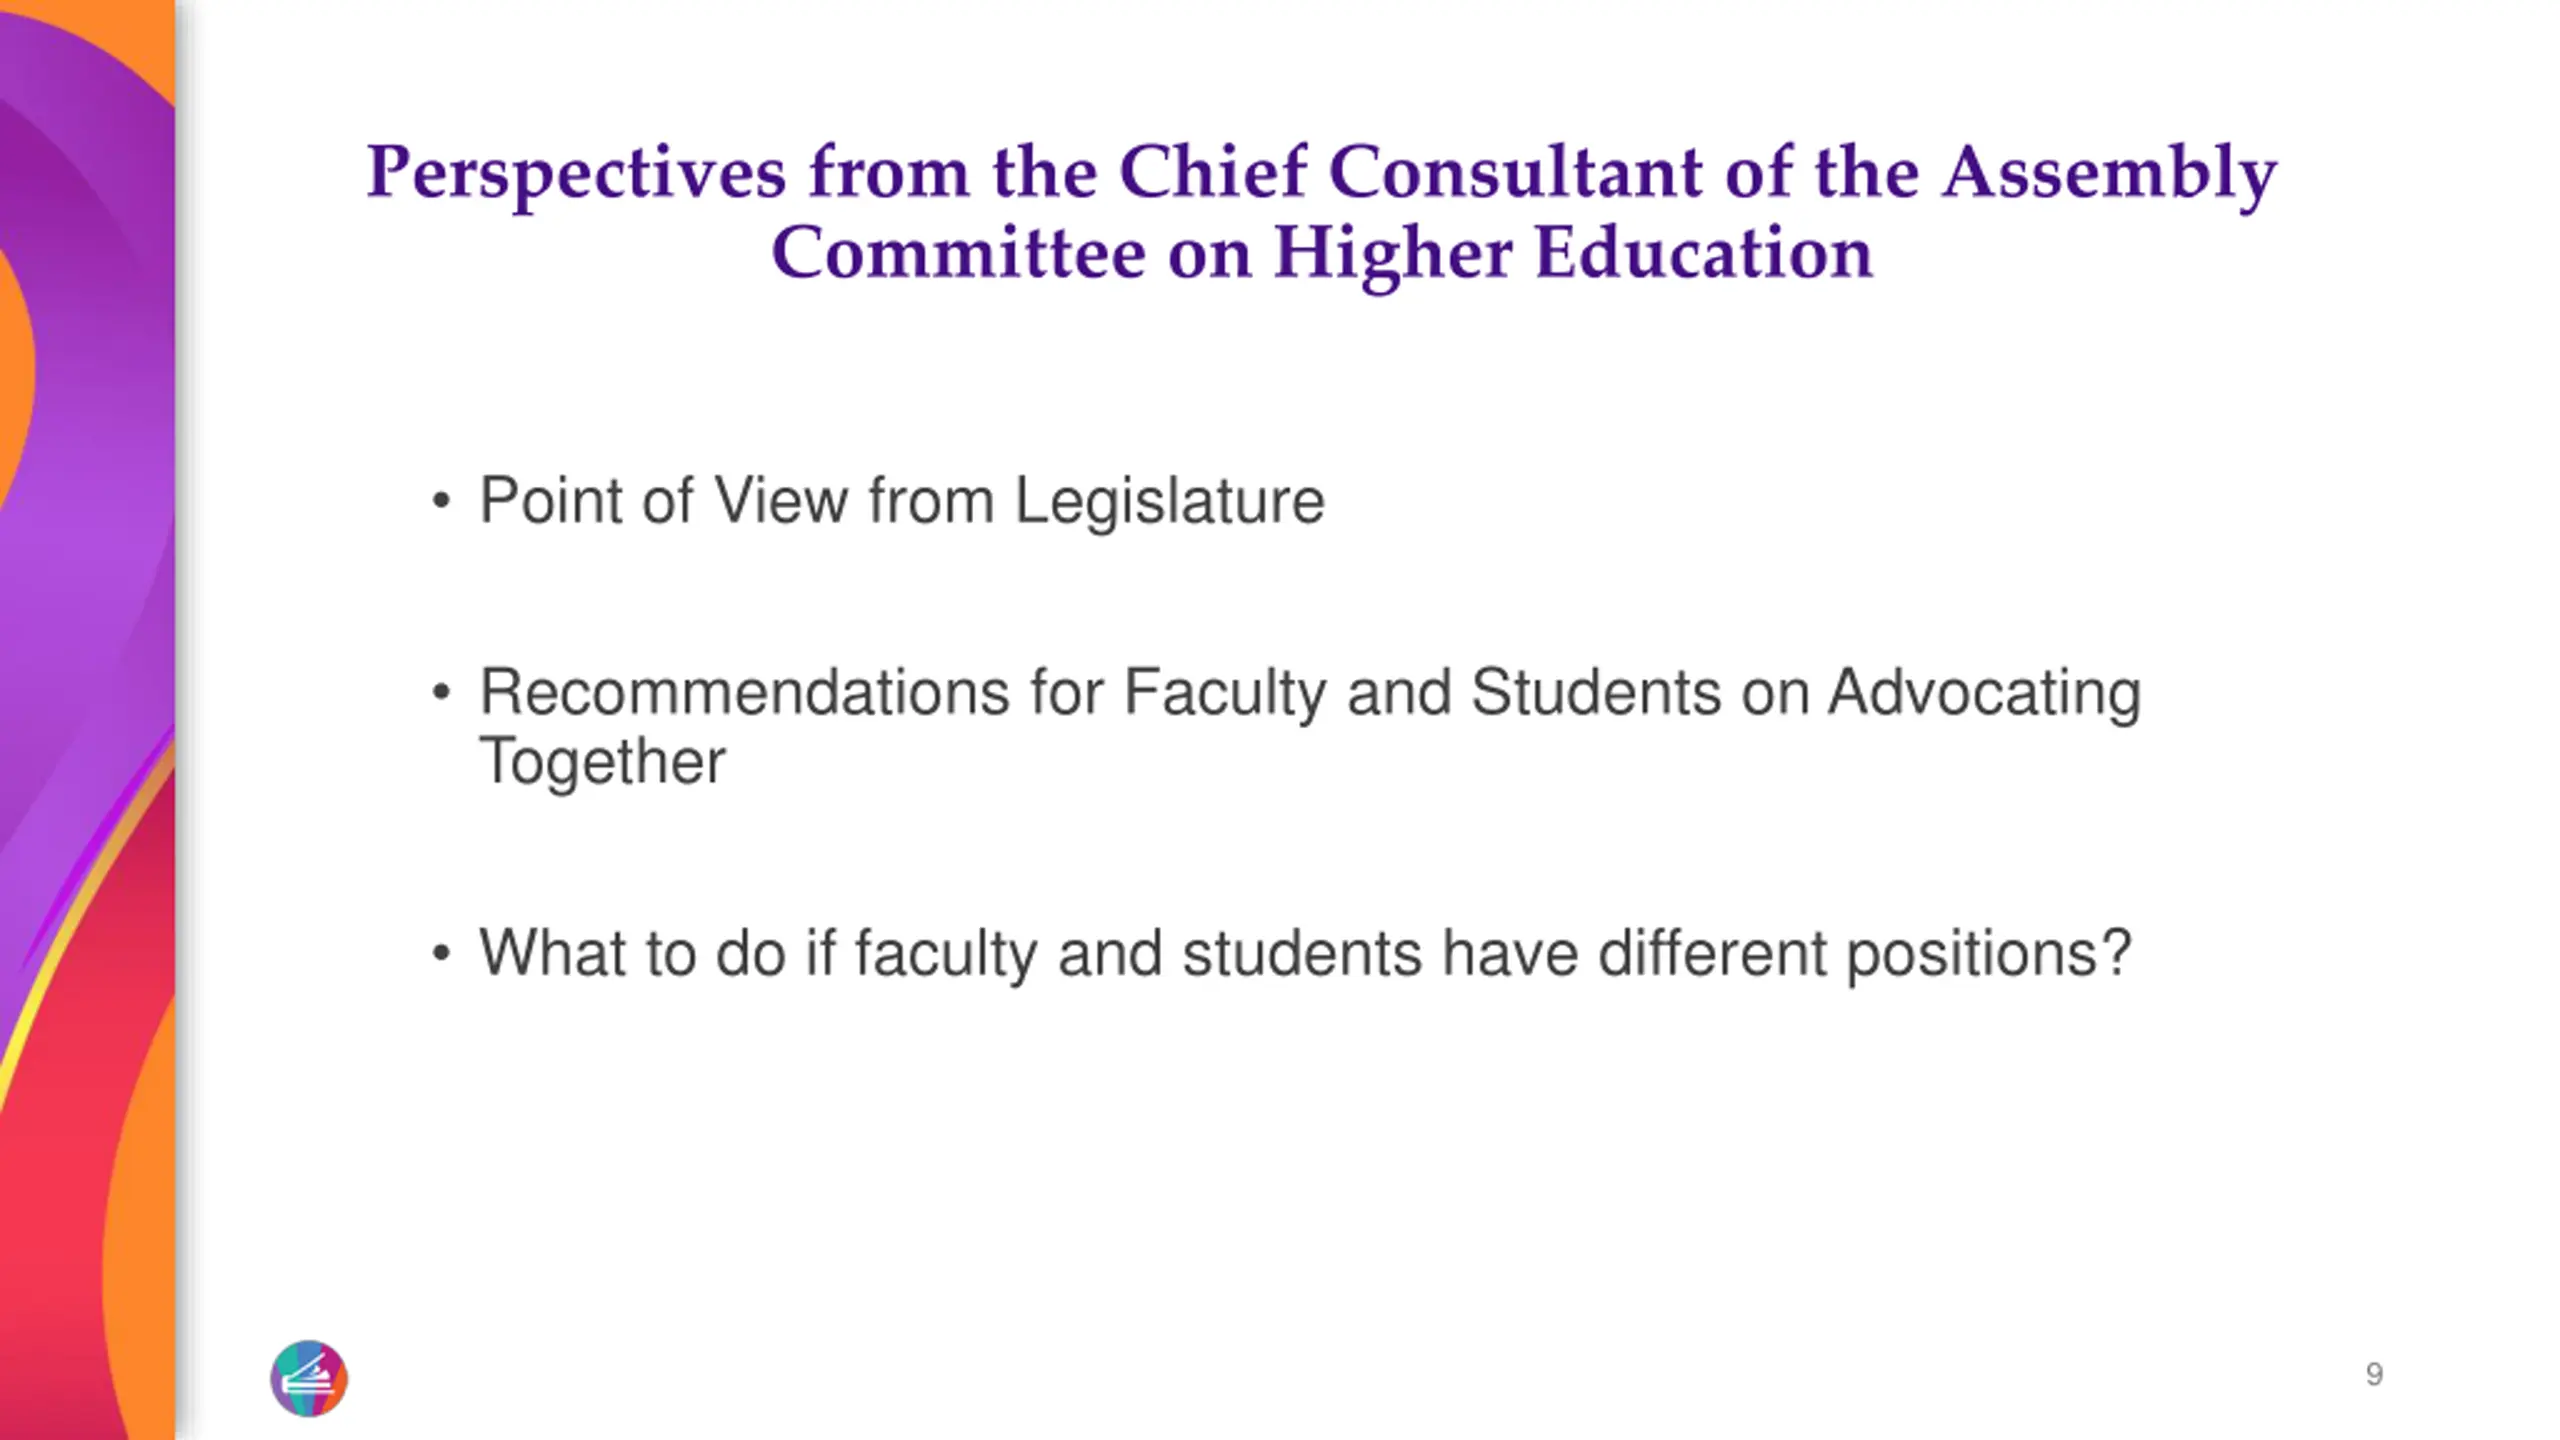Click the bullet dot before 'What to do'
Viewport: 2560px width, 1440px height.
pos(441,953)
